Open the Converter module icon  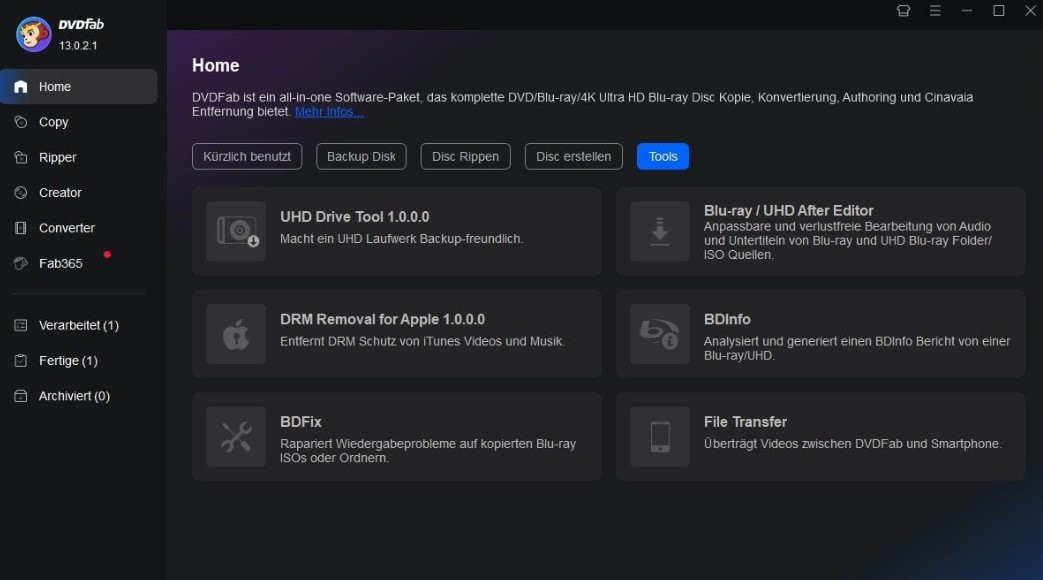(x=21, y=228)
